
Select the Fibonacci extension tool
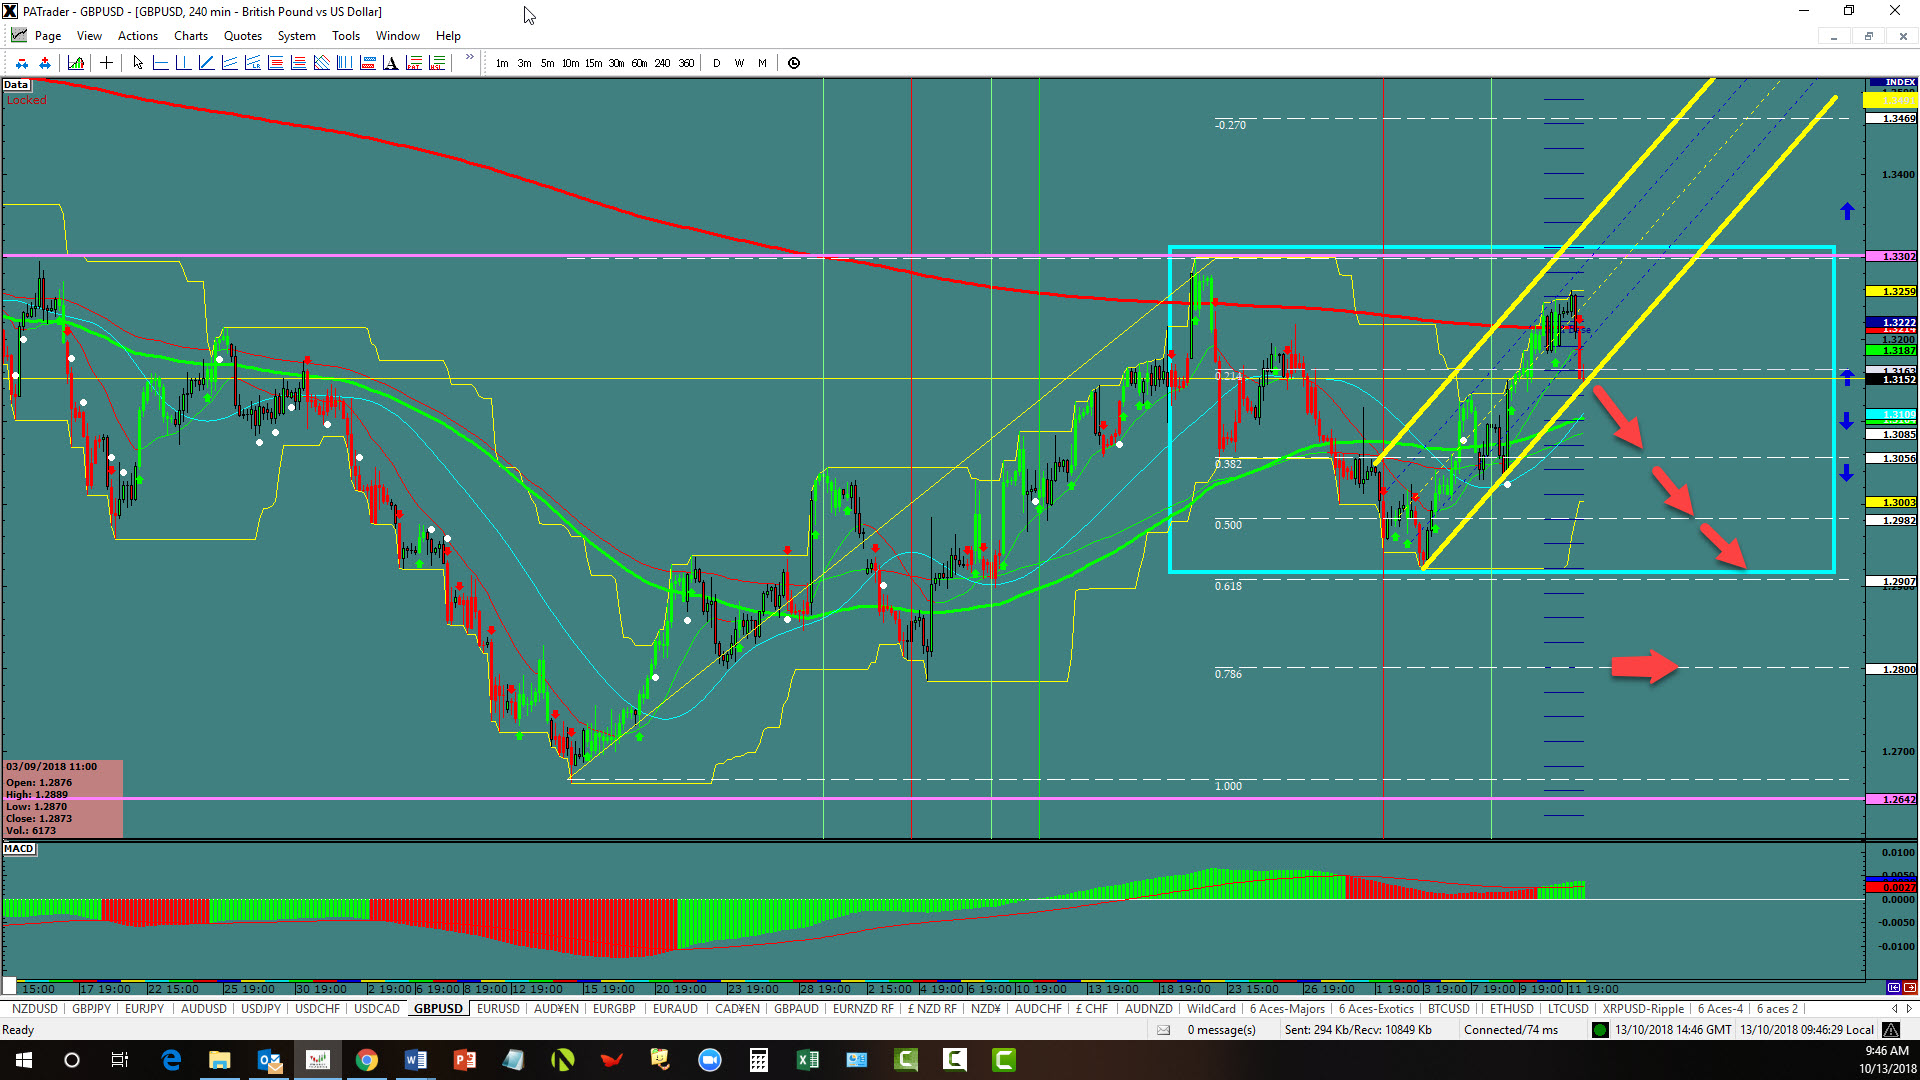[x=298, y=63]
